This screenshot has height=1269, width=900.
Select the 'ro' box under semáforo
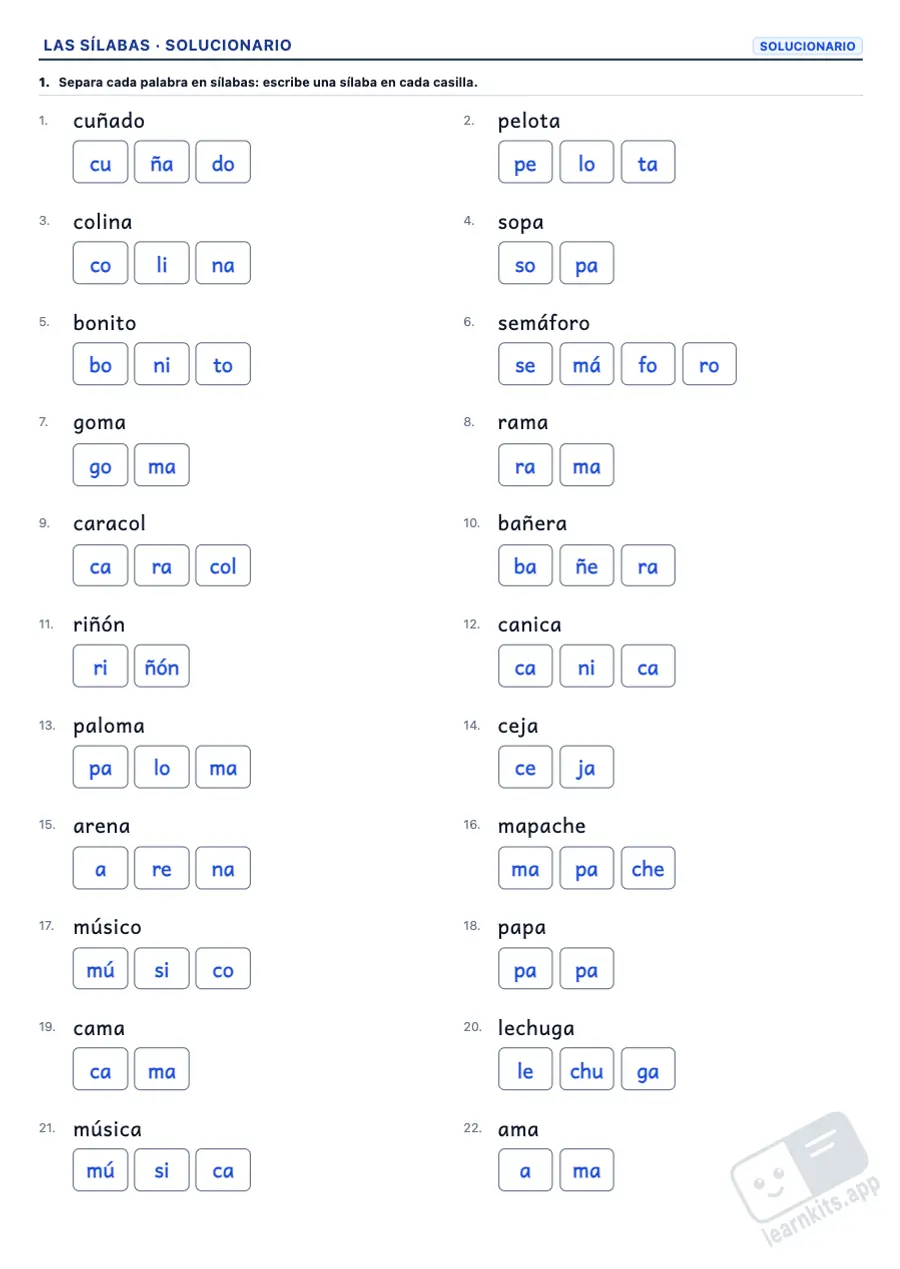(709, 364)
